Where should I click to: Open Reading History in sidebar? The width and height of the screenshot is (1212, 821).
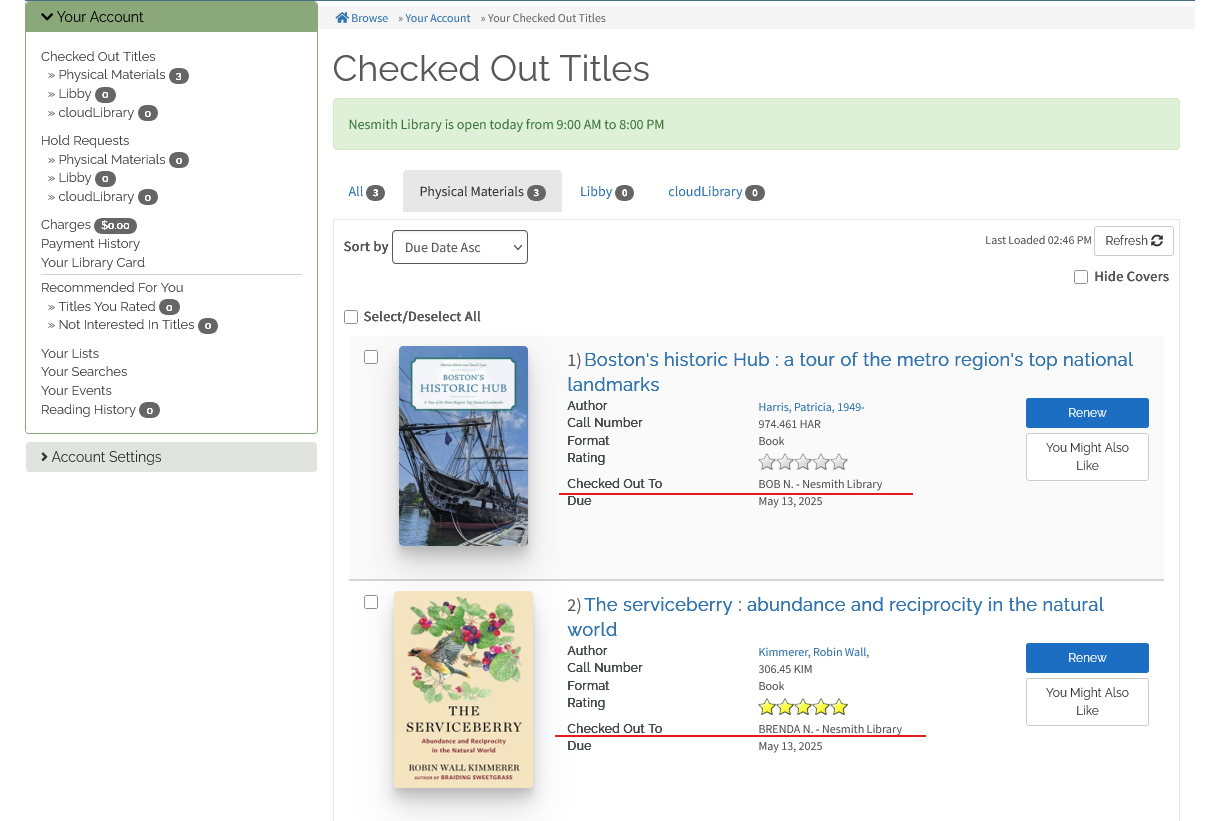point(88,410)
